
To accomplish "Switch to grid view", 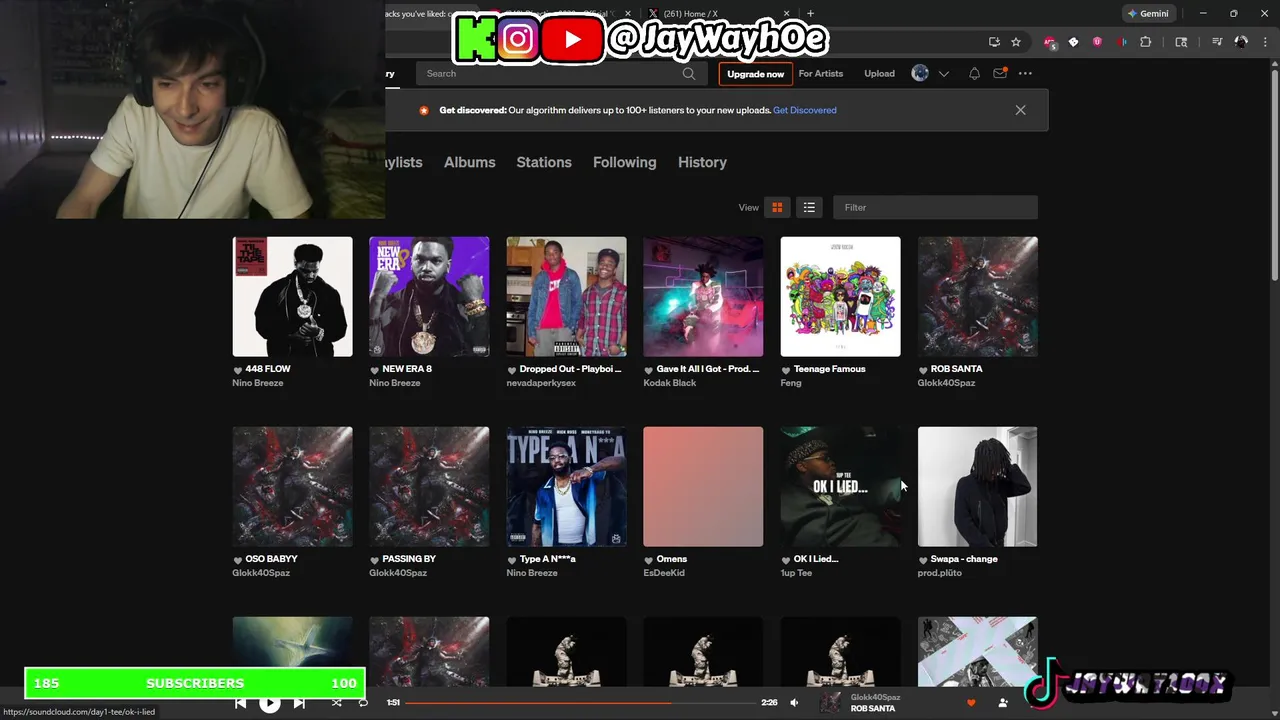I will coord(777,207).
